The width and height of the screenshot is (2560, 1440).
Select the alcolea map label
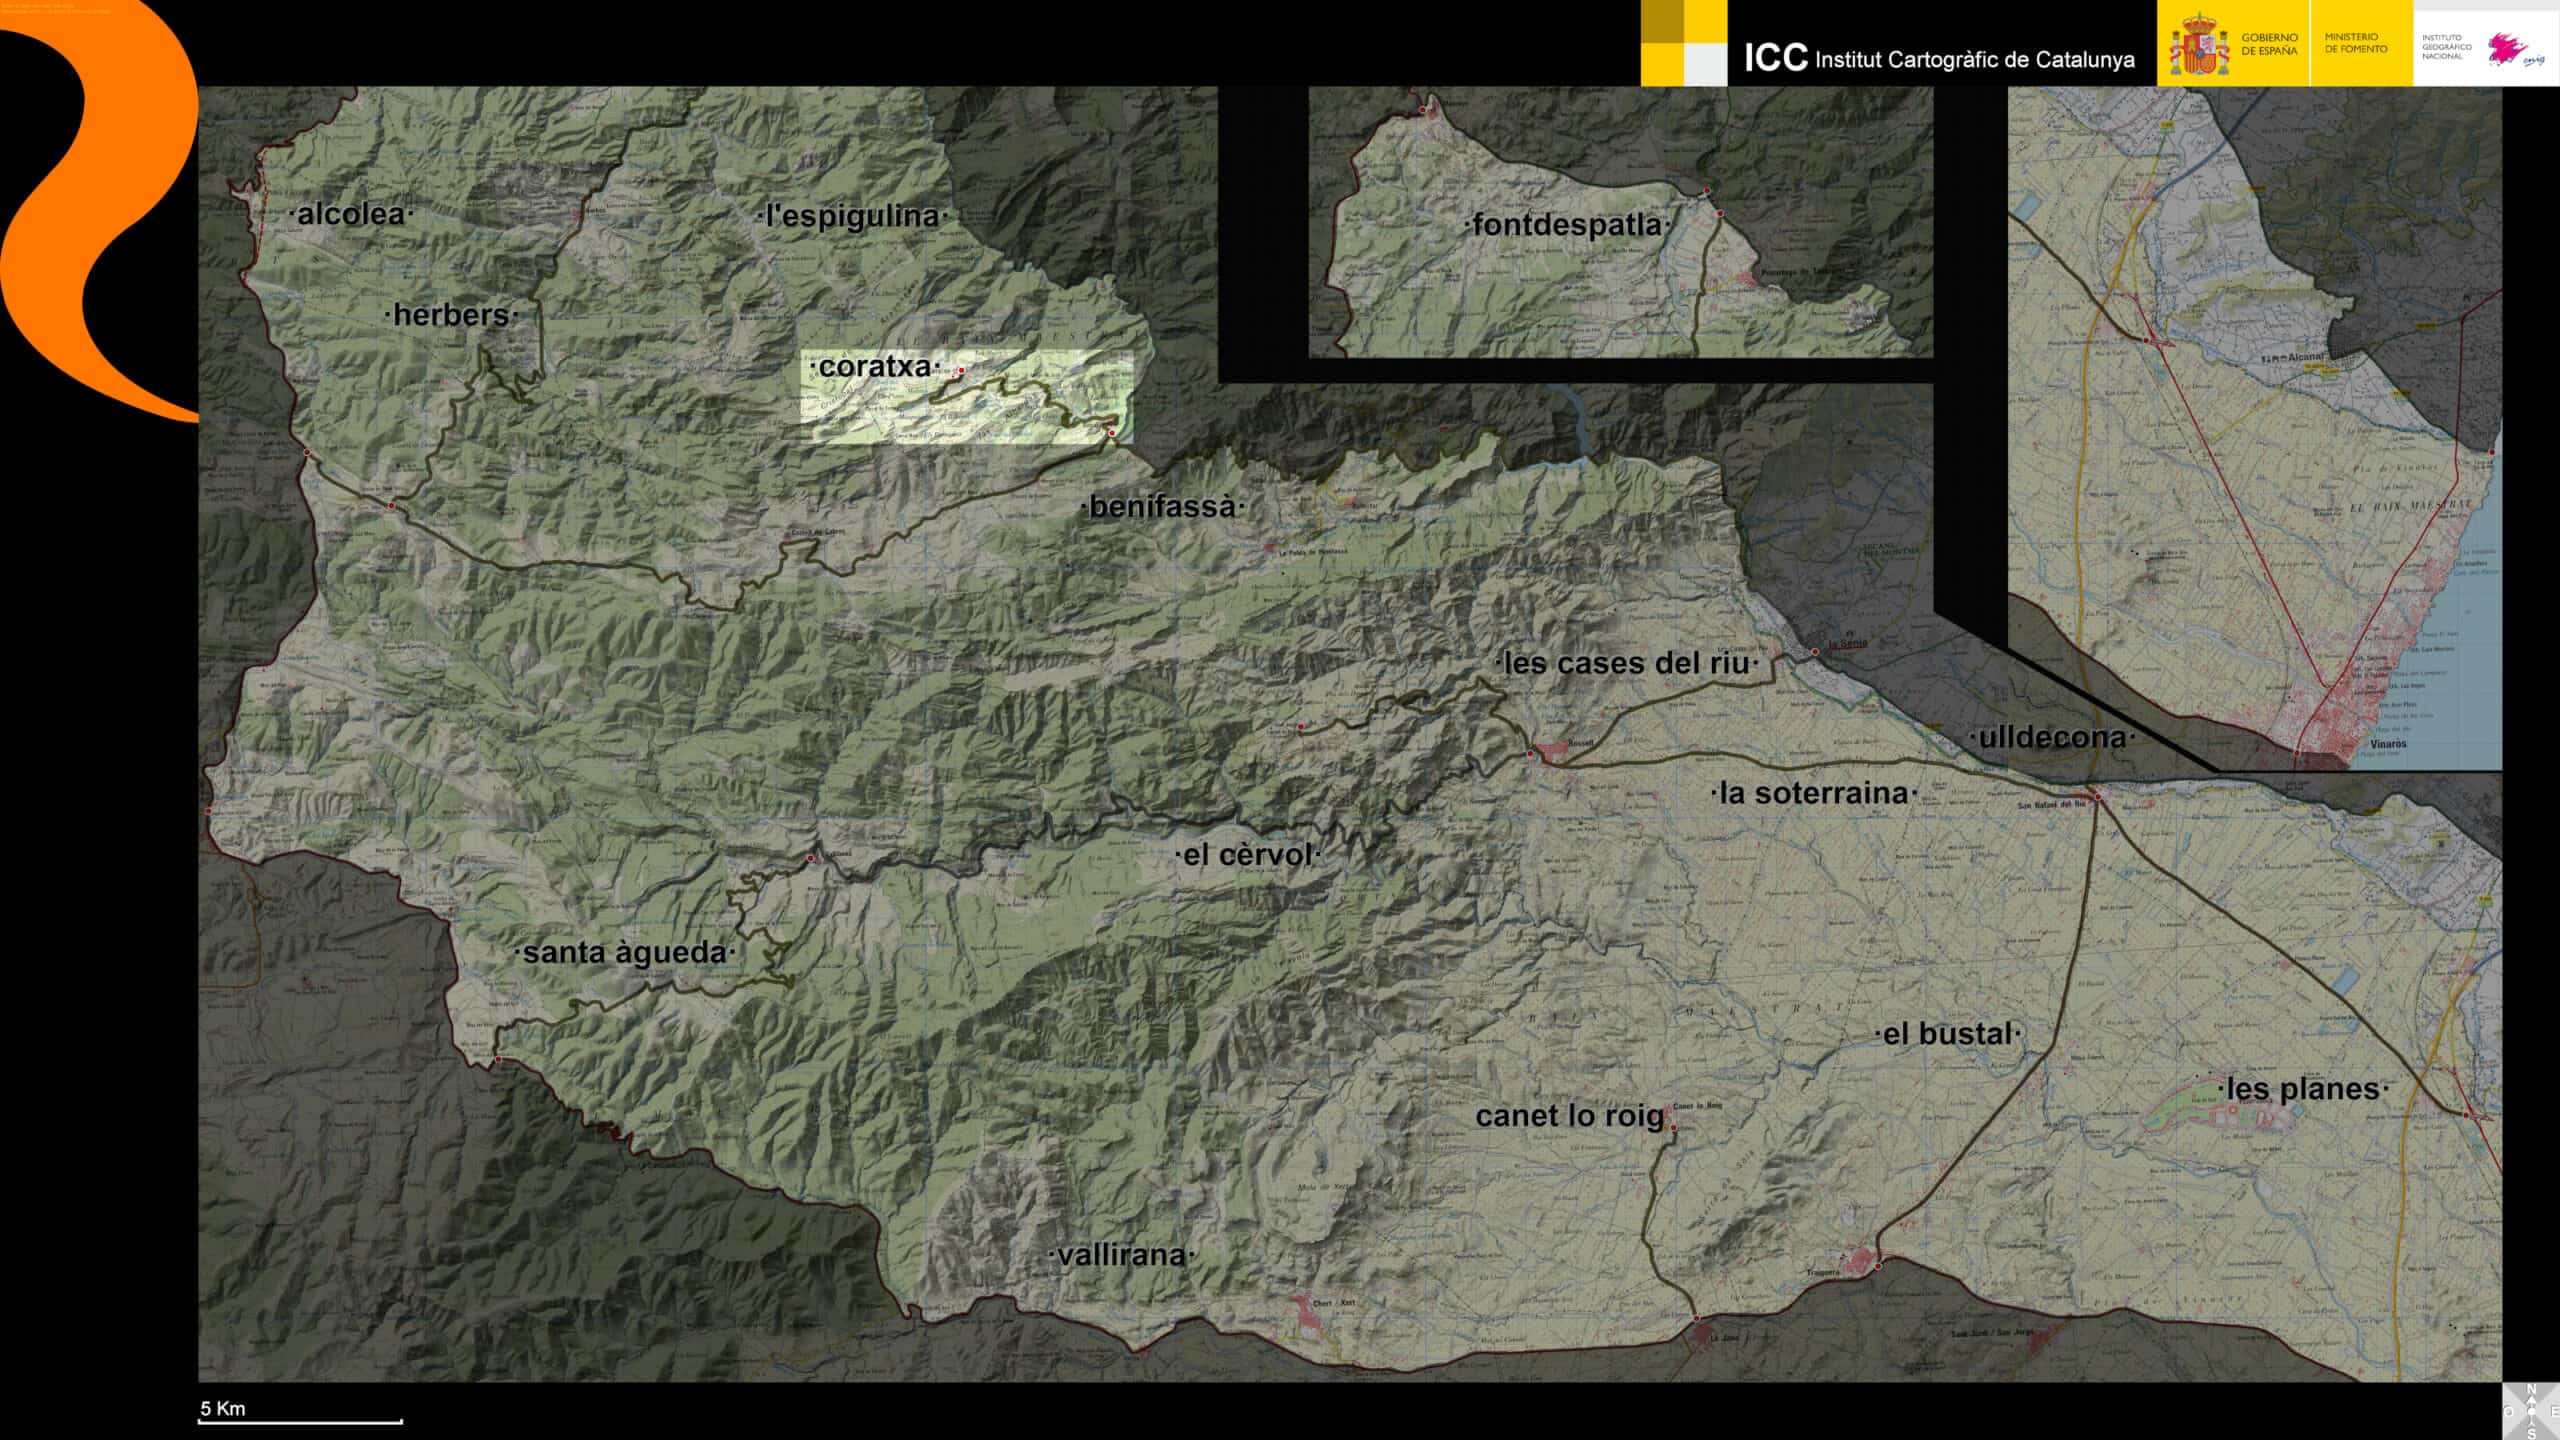pos(351,214)
